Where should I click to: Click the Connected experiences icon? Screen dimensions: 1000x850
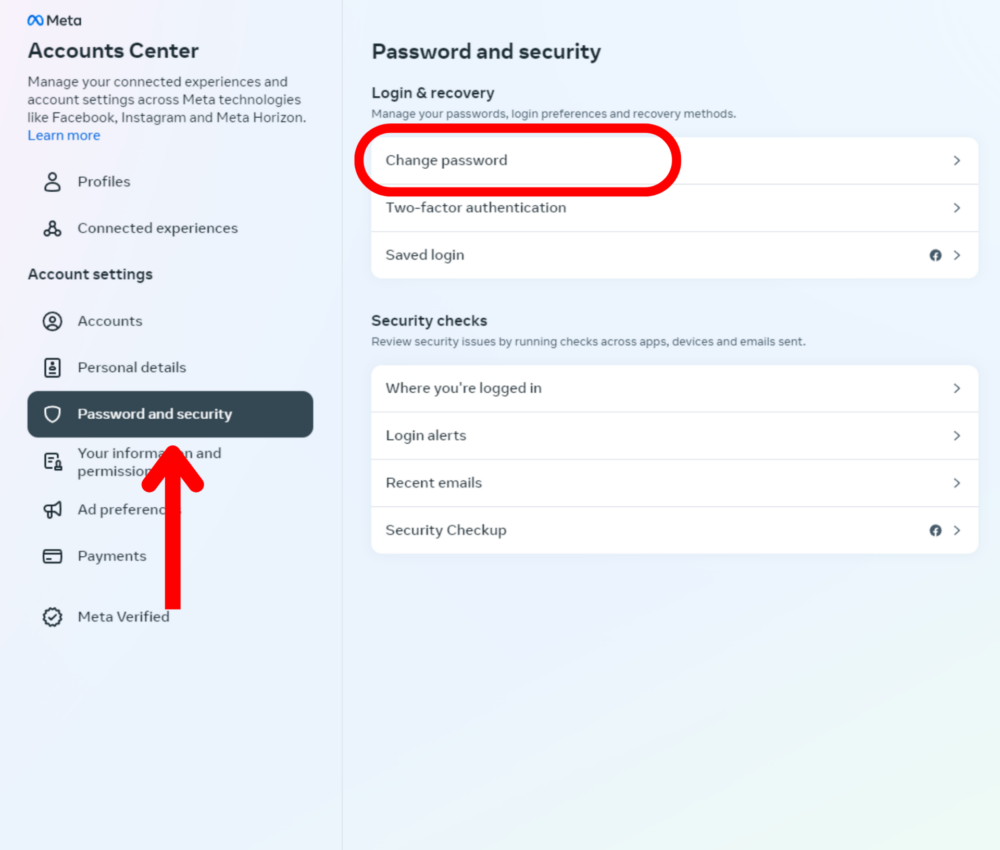coord(52,227)
